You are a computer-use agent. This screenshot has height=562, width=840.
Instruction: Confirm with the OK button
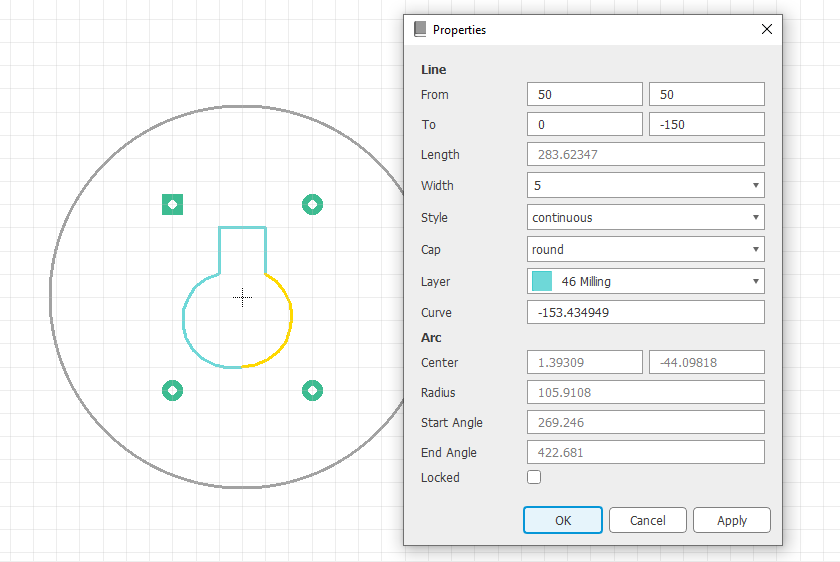[562, 520]
